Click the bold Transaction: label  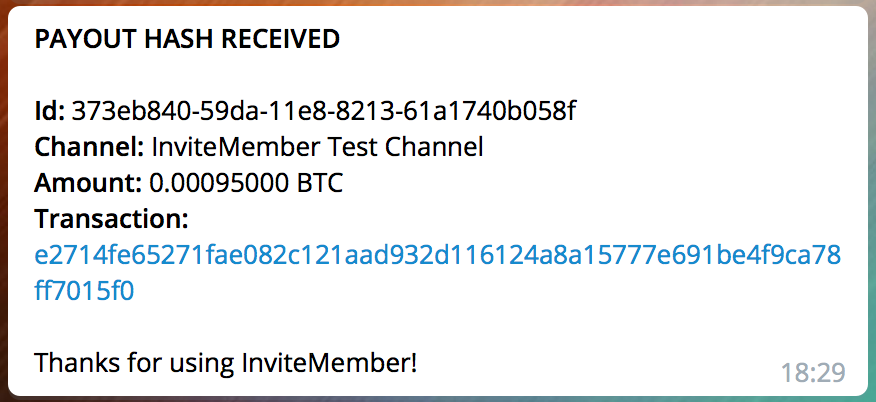point(112,219)
